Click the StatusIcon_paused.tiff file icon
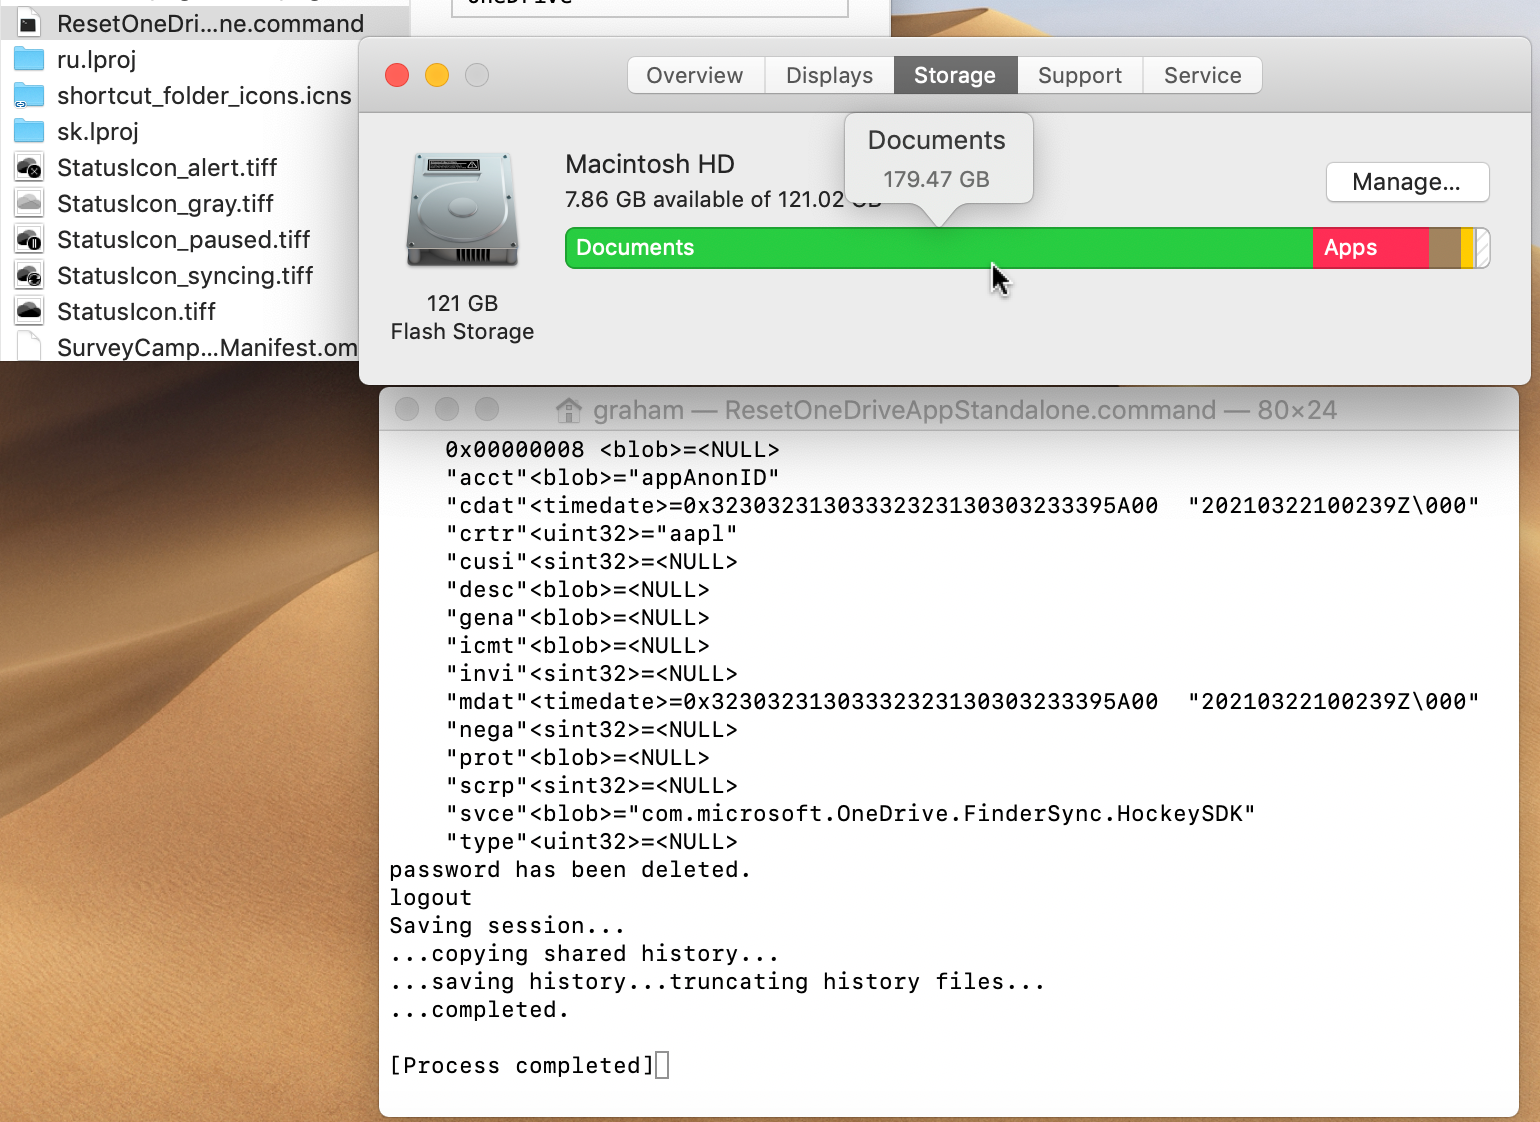The height and width of the screenshot is (1122, 1540). (29, 239)
